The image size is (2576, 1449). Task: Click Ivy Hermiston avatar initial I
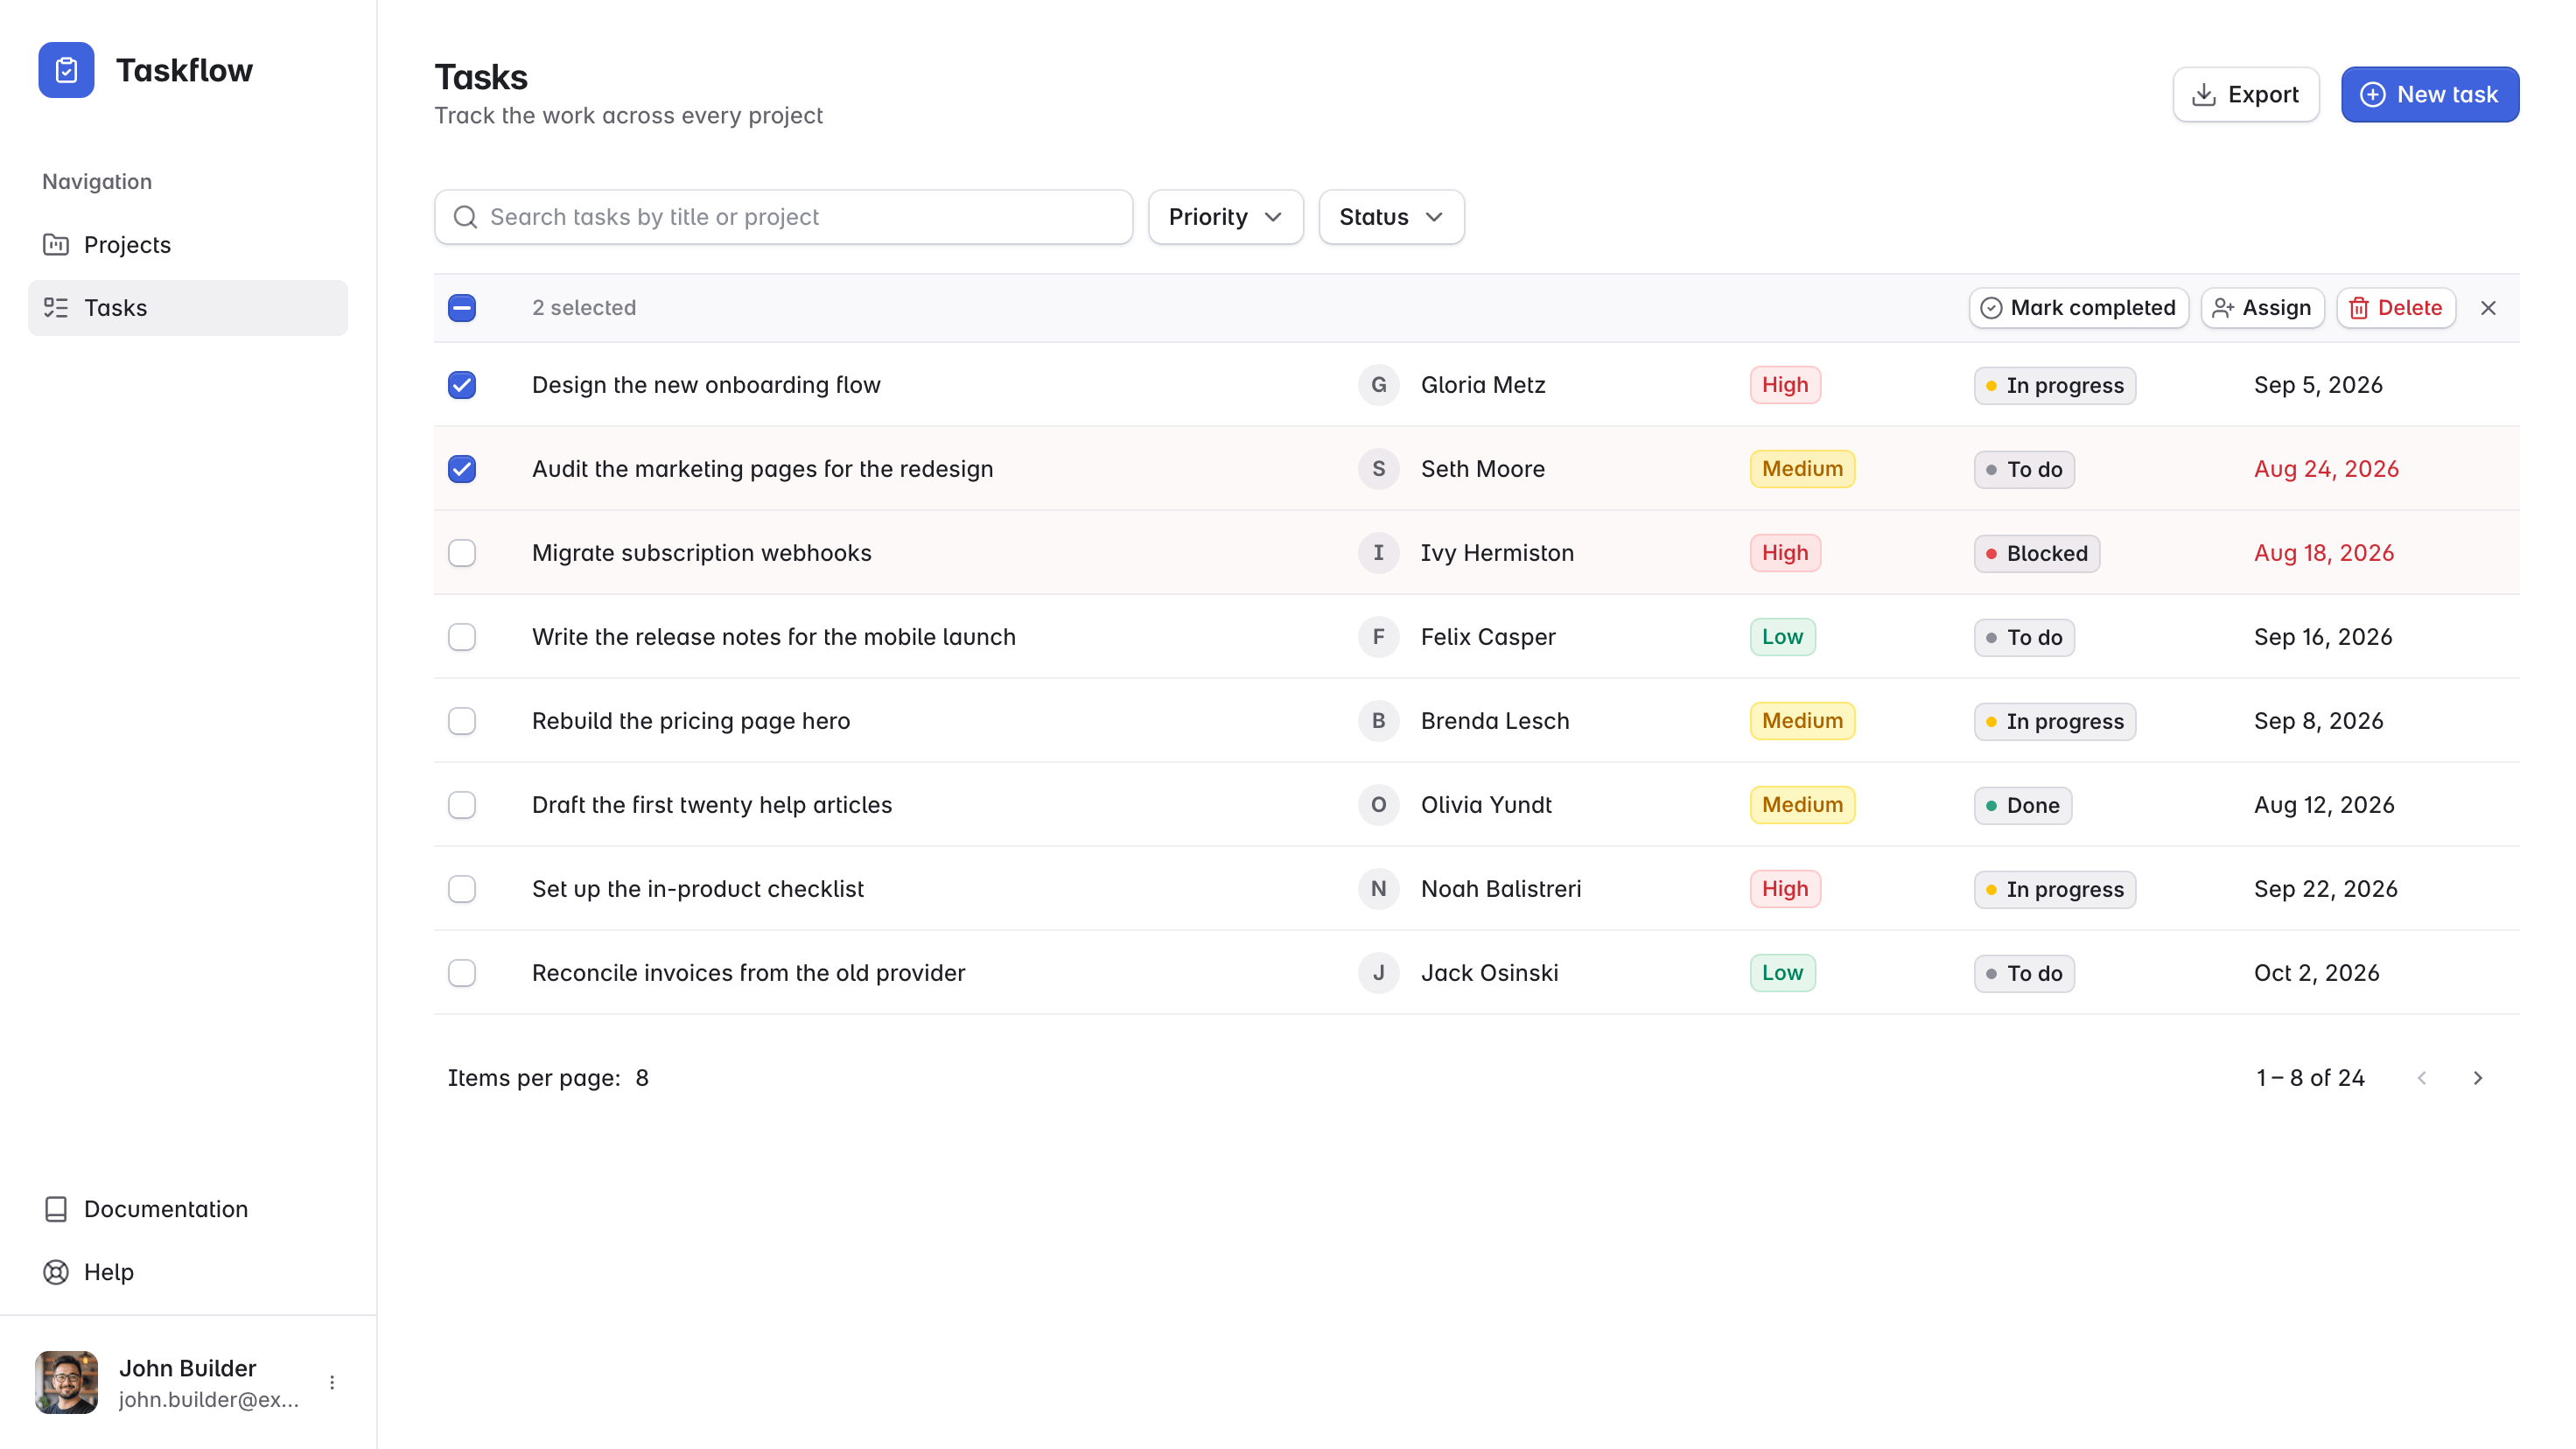(x=1378, y=553)
